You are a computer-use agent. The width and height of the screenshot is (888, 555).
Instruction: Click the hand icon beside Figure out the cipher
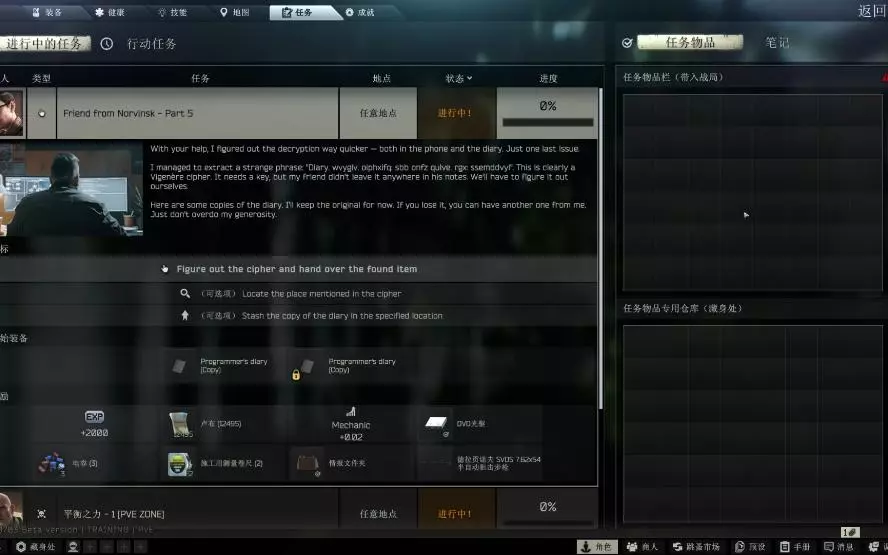(164, 269)
